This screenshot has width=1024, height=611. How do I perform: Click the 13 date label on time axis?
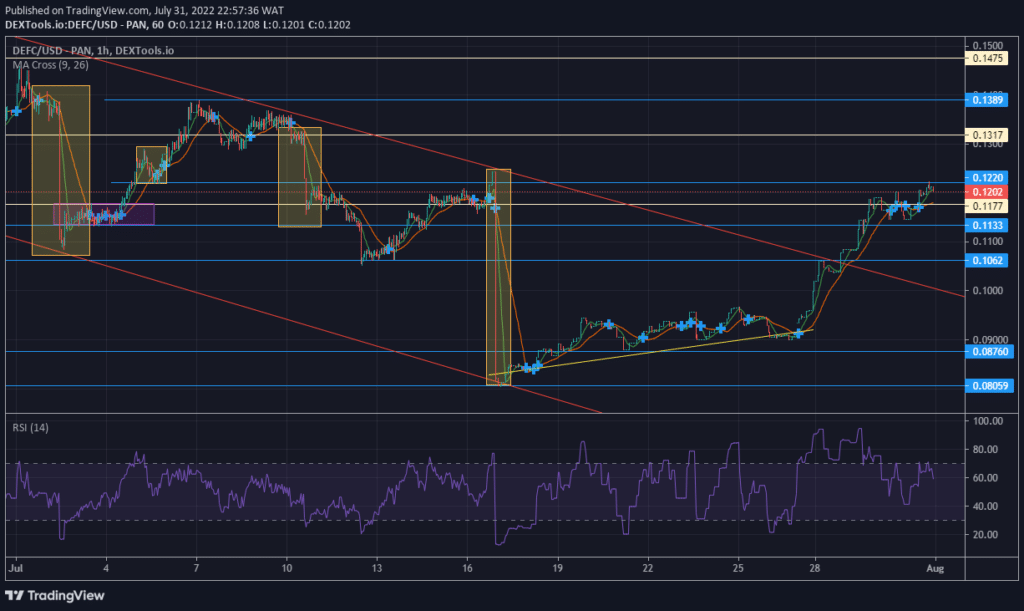tap(377, 569)
